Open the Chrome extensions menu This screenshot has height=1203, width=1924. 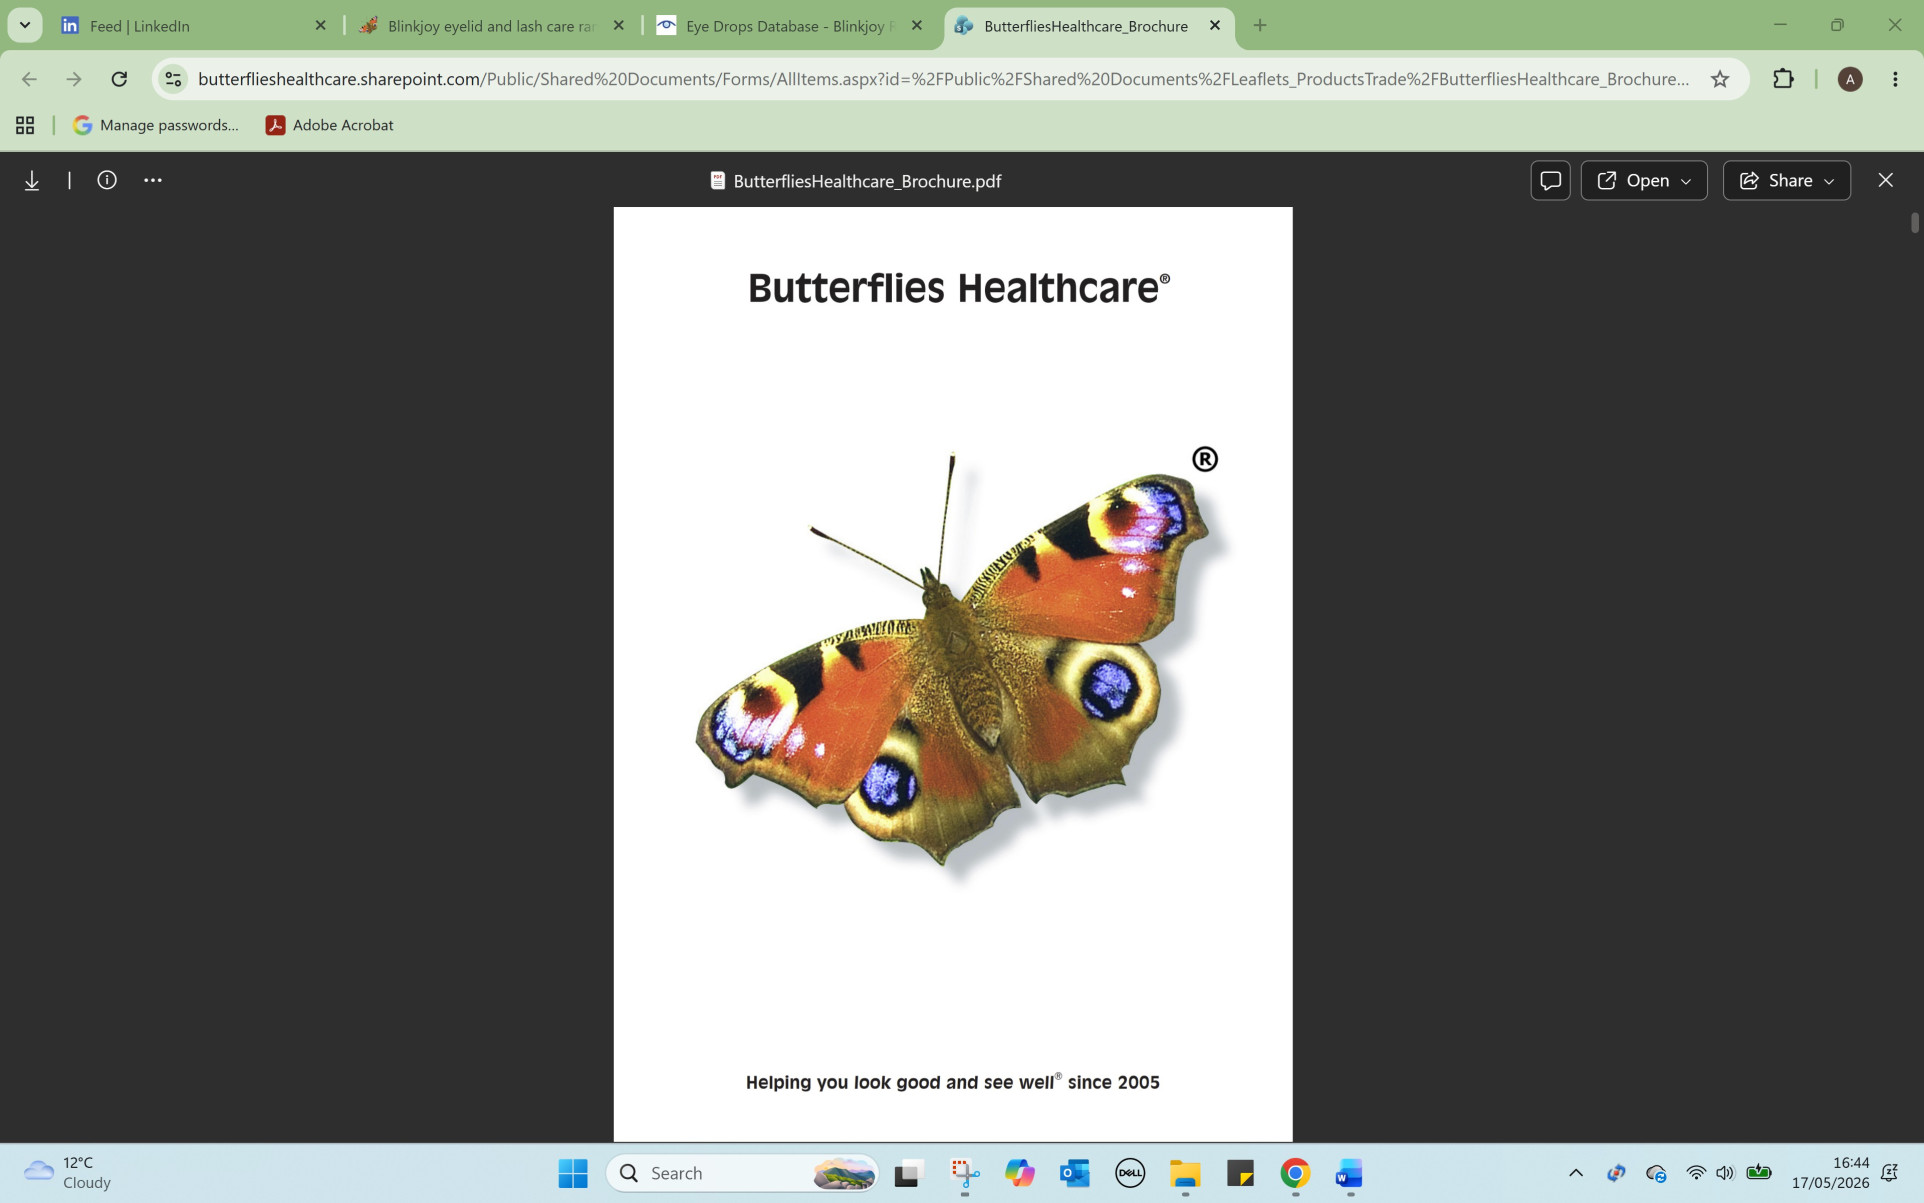tap(1783, 79)
